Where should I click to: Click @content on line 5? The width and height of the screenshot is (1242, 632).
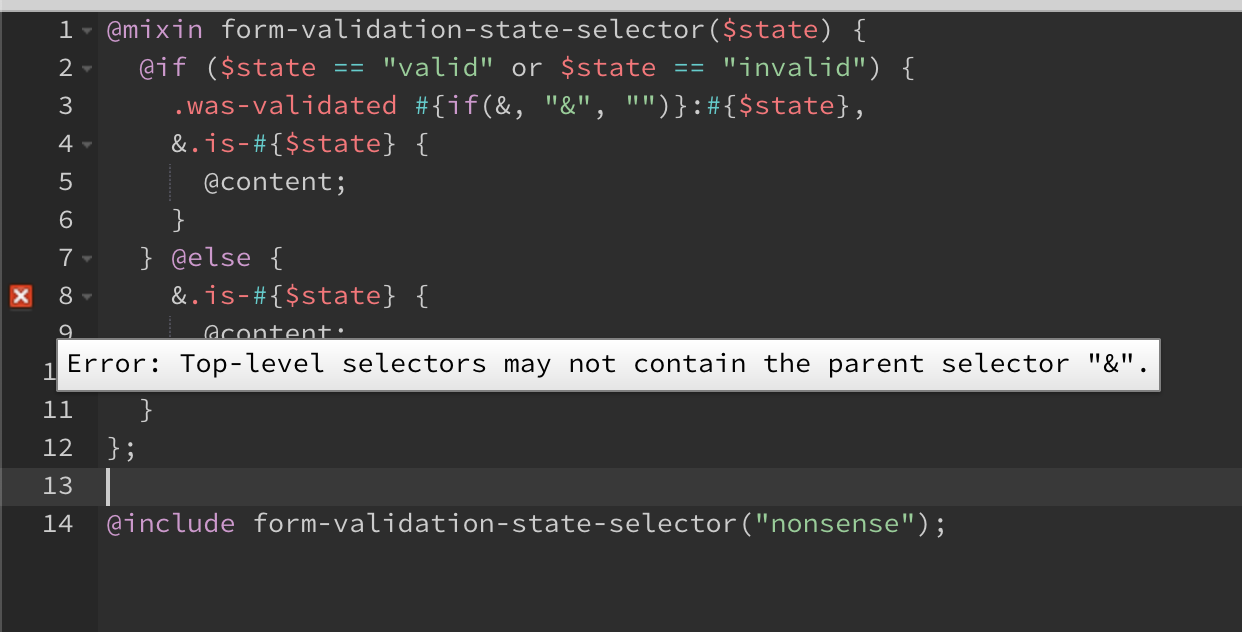(x=276, y=181)
